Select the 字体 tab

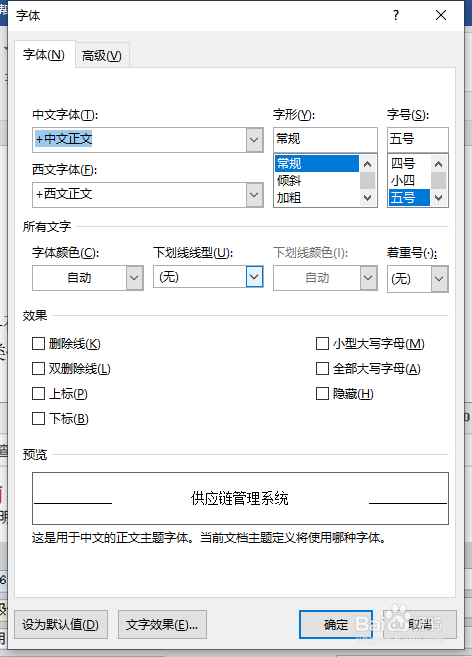(x=44, y=54)
